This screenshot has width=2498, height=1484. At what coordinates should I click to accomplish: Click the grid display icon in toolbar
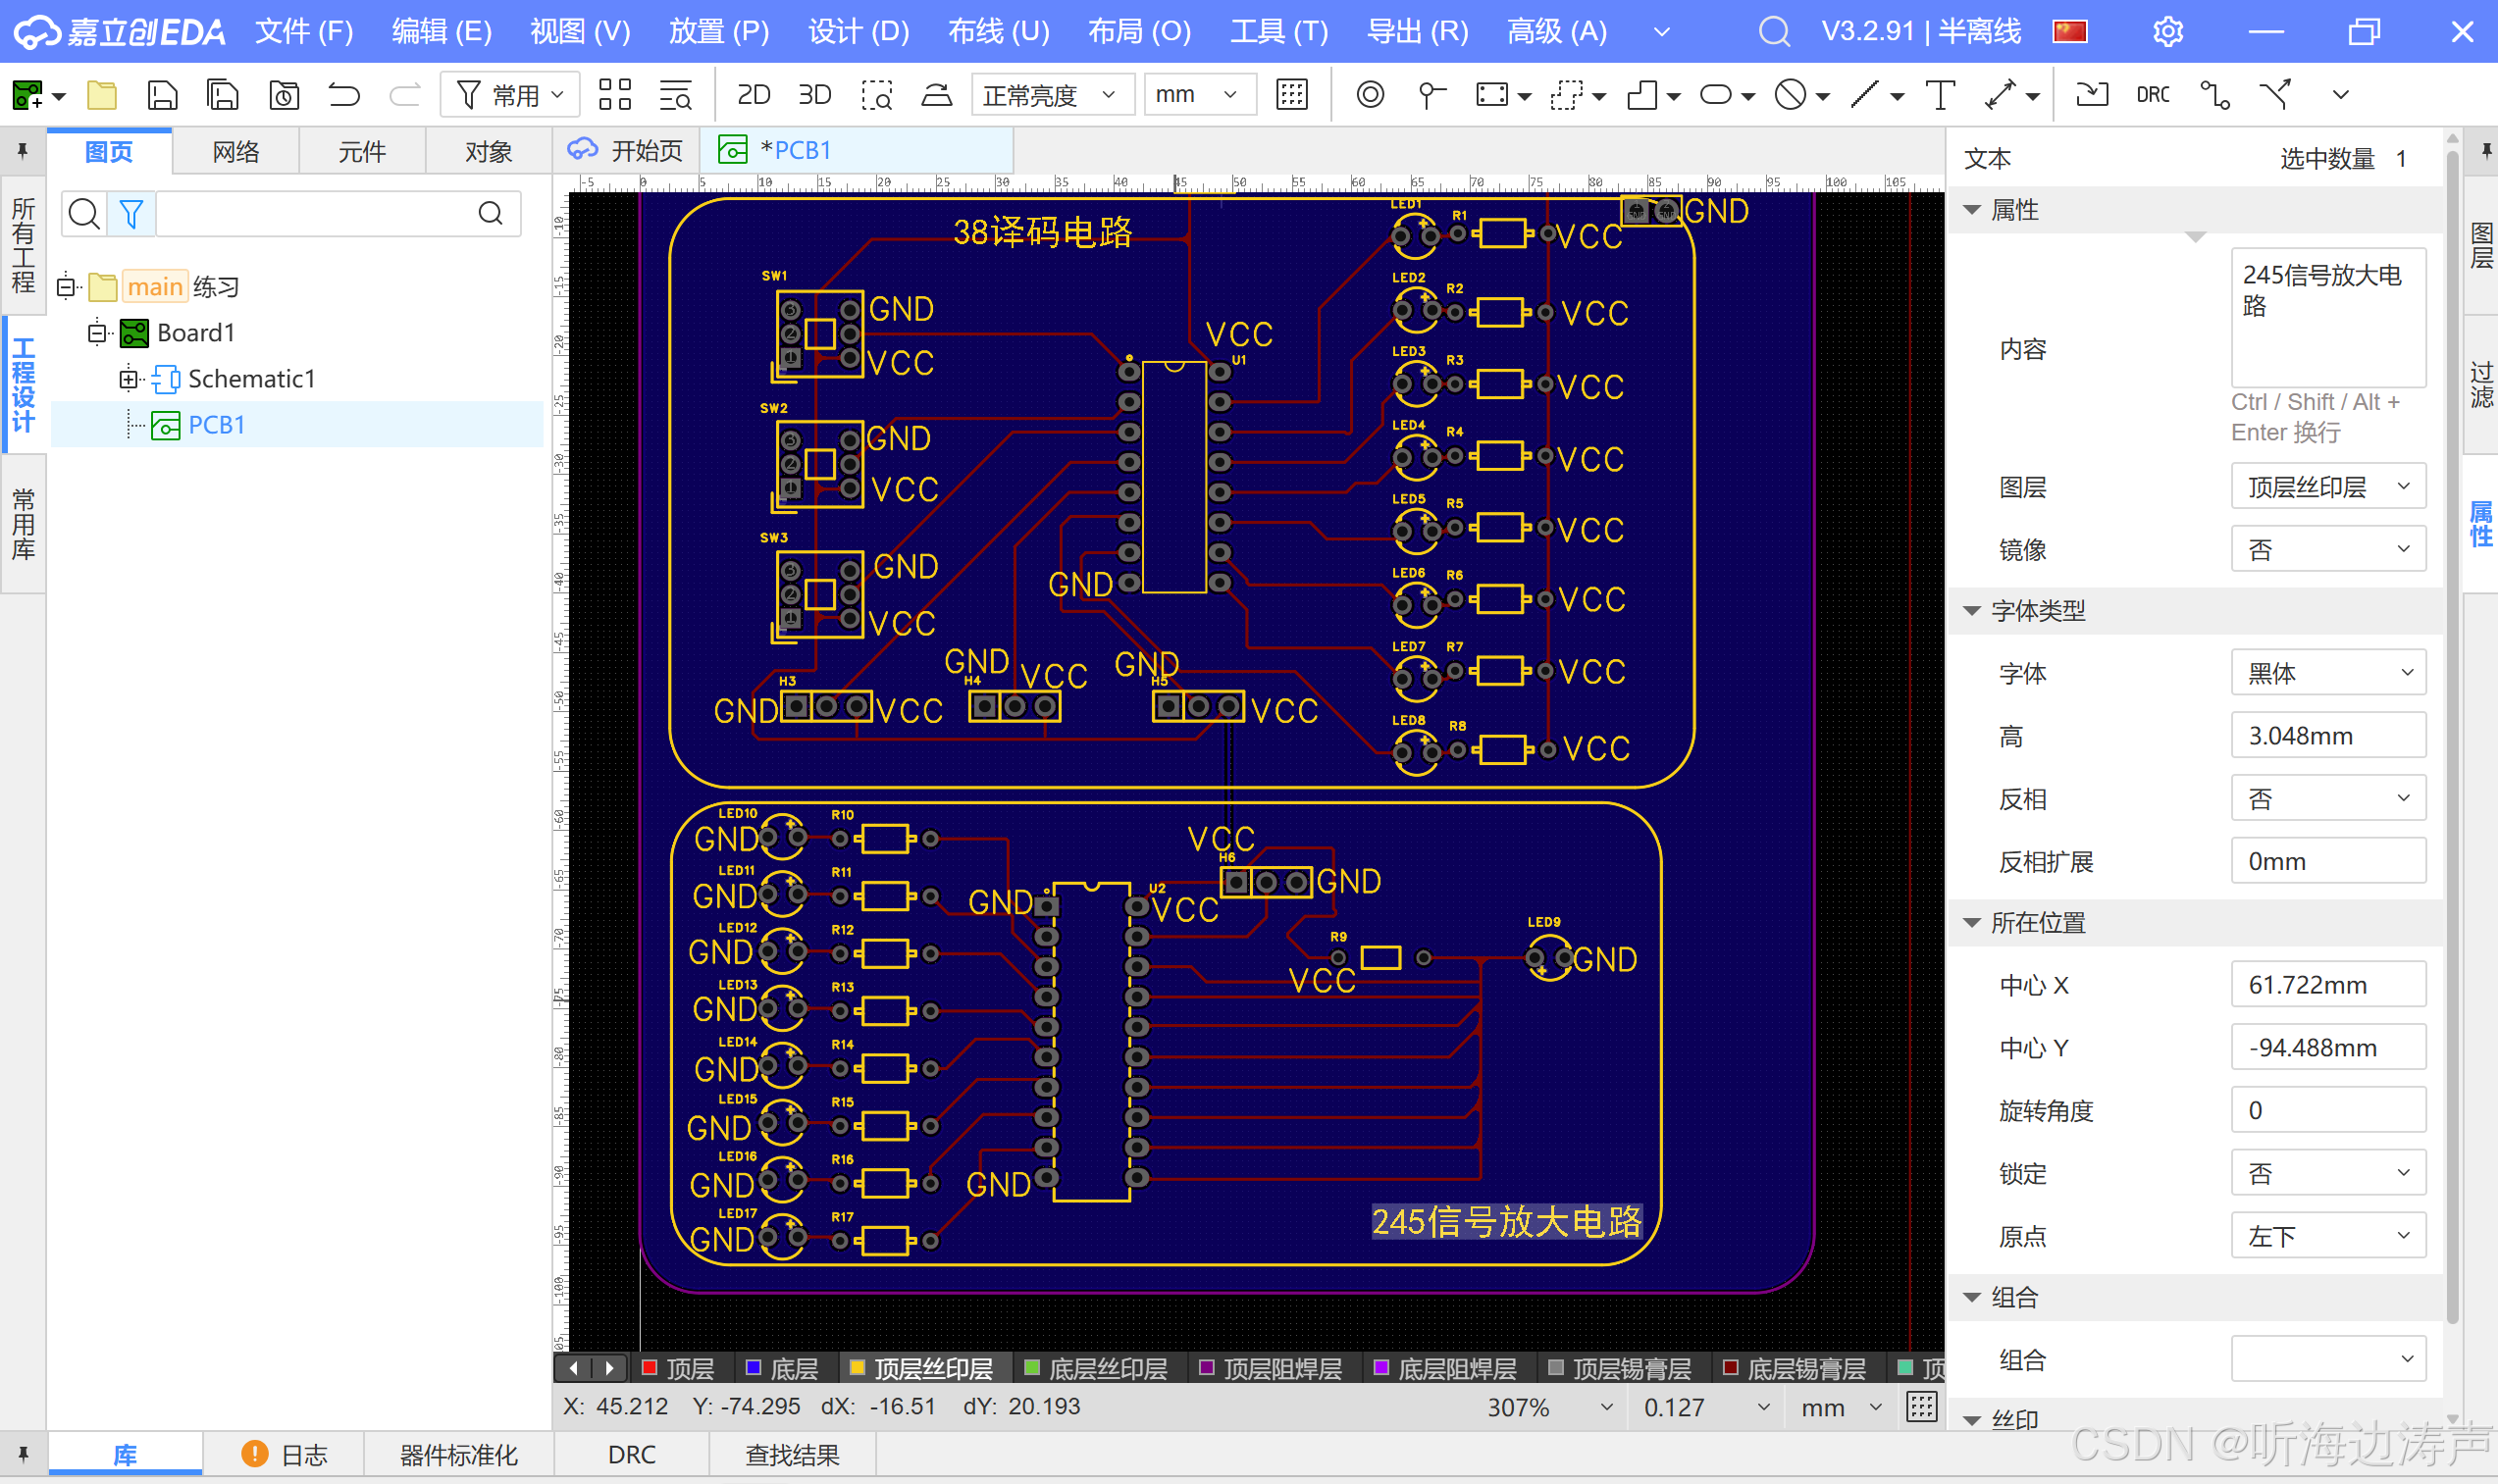[x=1292, y=95]
